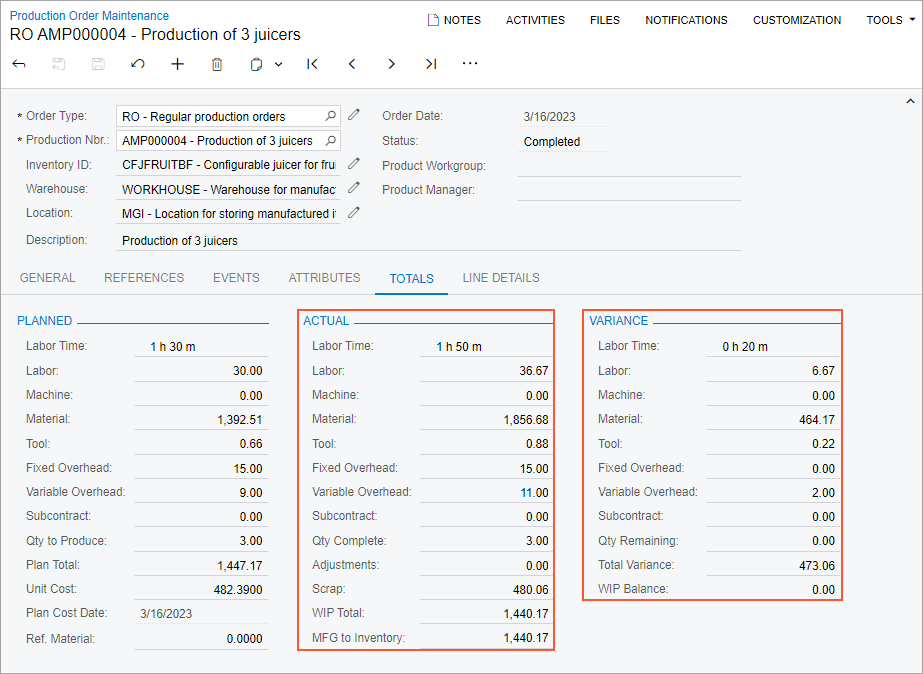Viewport: 923px width, 674px height.
Task: Go to the next record
Action: tap(391, 64)
